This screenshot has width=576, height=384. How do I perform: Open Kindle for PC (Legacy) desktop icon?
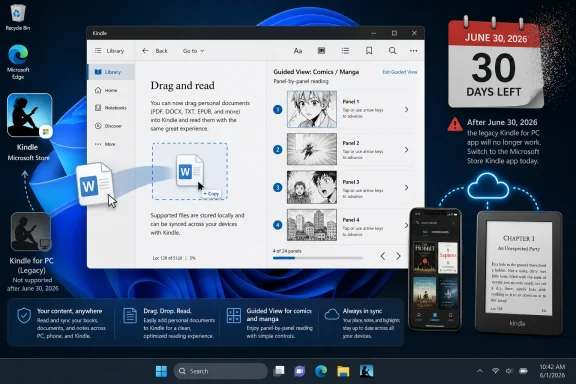(x=30, y=232)
